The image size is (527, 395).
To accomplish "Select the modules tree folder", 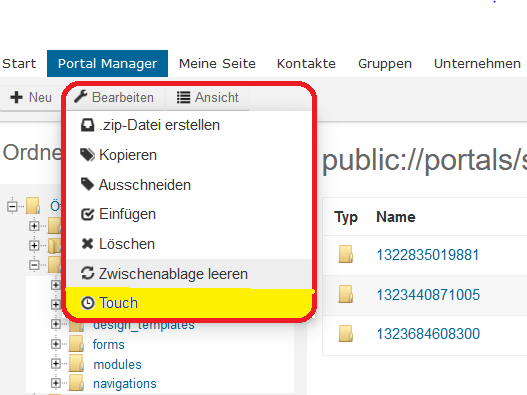I will (x=117, y=364).
